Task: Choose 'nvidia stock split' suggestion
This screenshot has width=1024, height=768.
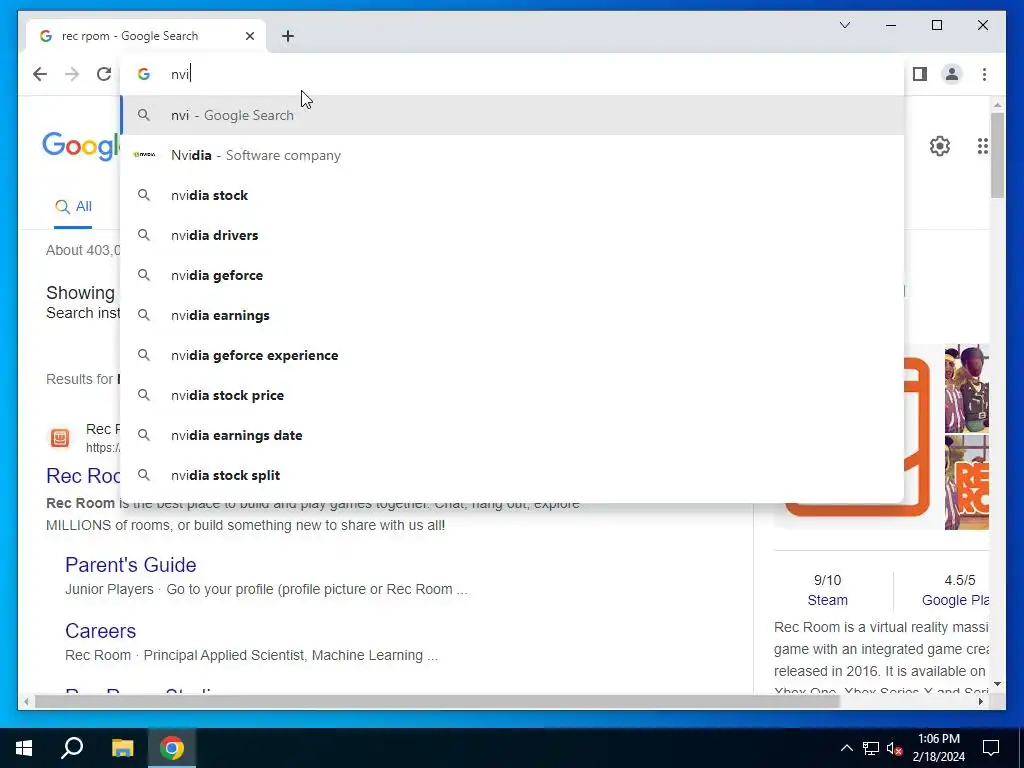Action: tap(513, 475)
